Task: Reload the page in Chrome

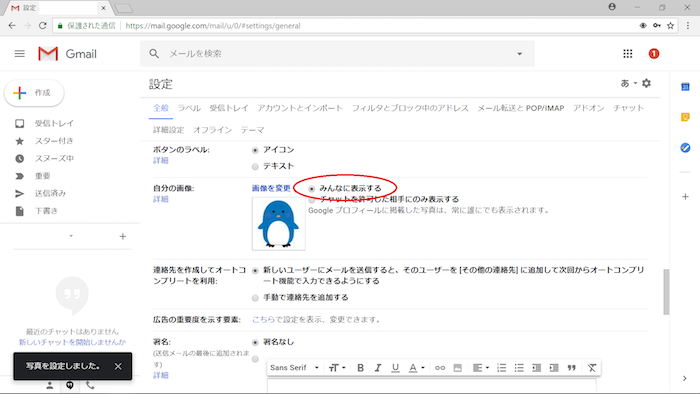Action: click(x=42, y=25)
